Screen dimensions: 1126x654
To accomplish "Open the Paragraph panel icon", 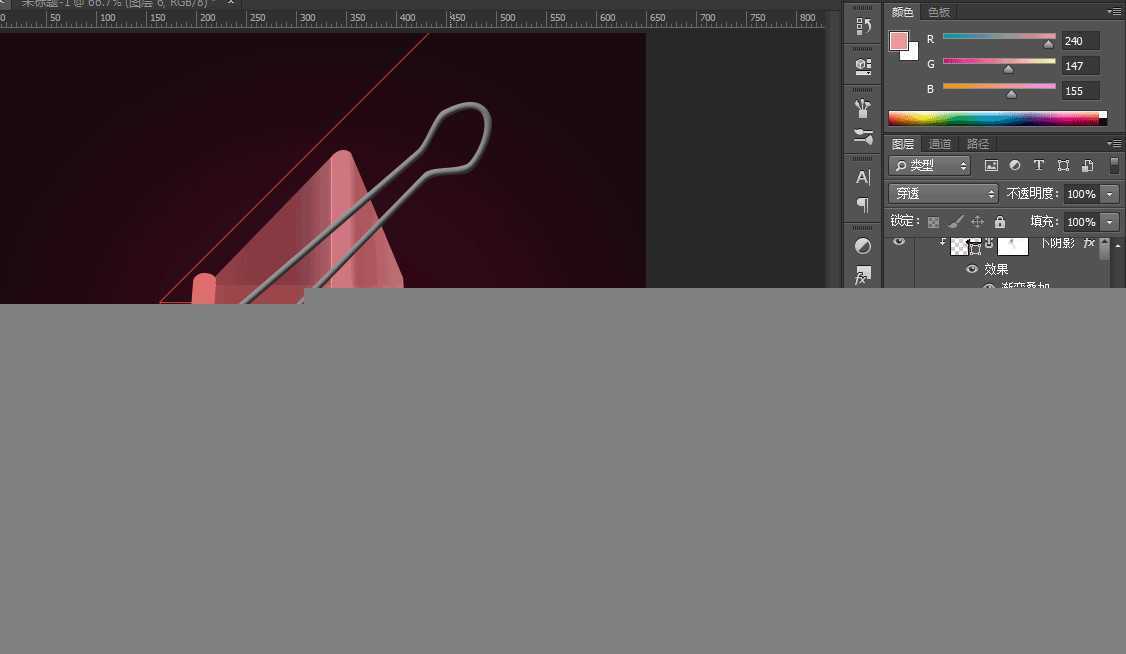I will tap(863, 205).
